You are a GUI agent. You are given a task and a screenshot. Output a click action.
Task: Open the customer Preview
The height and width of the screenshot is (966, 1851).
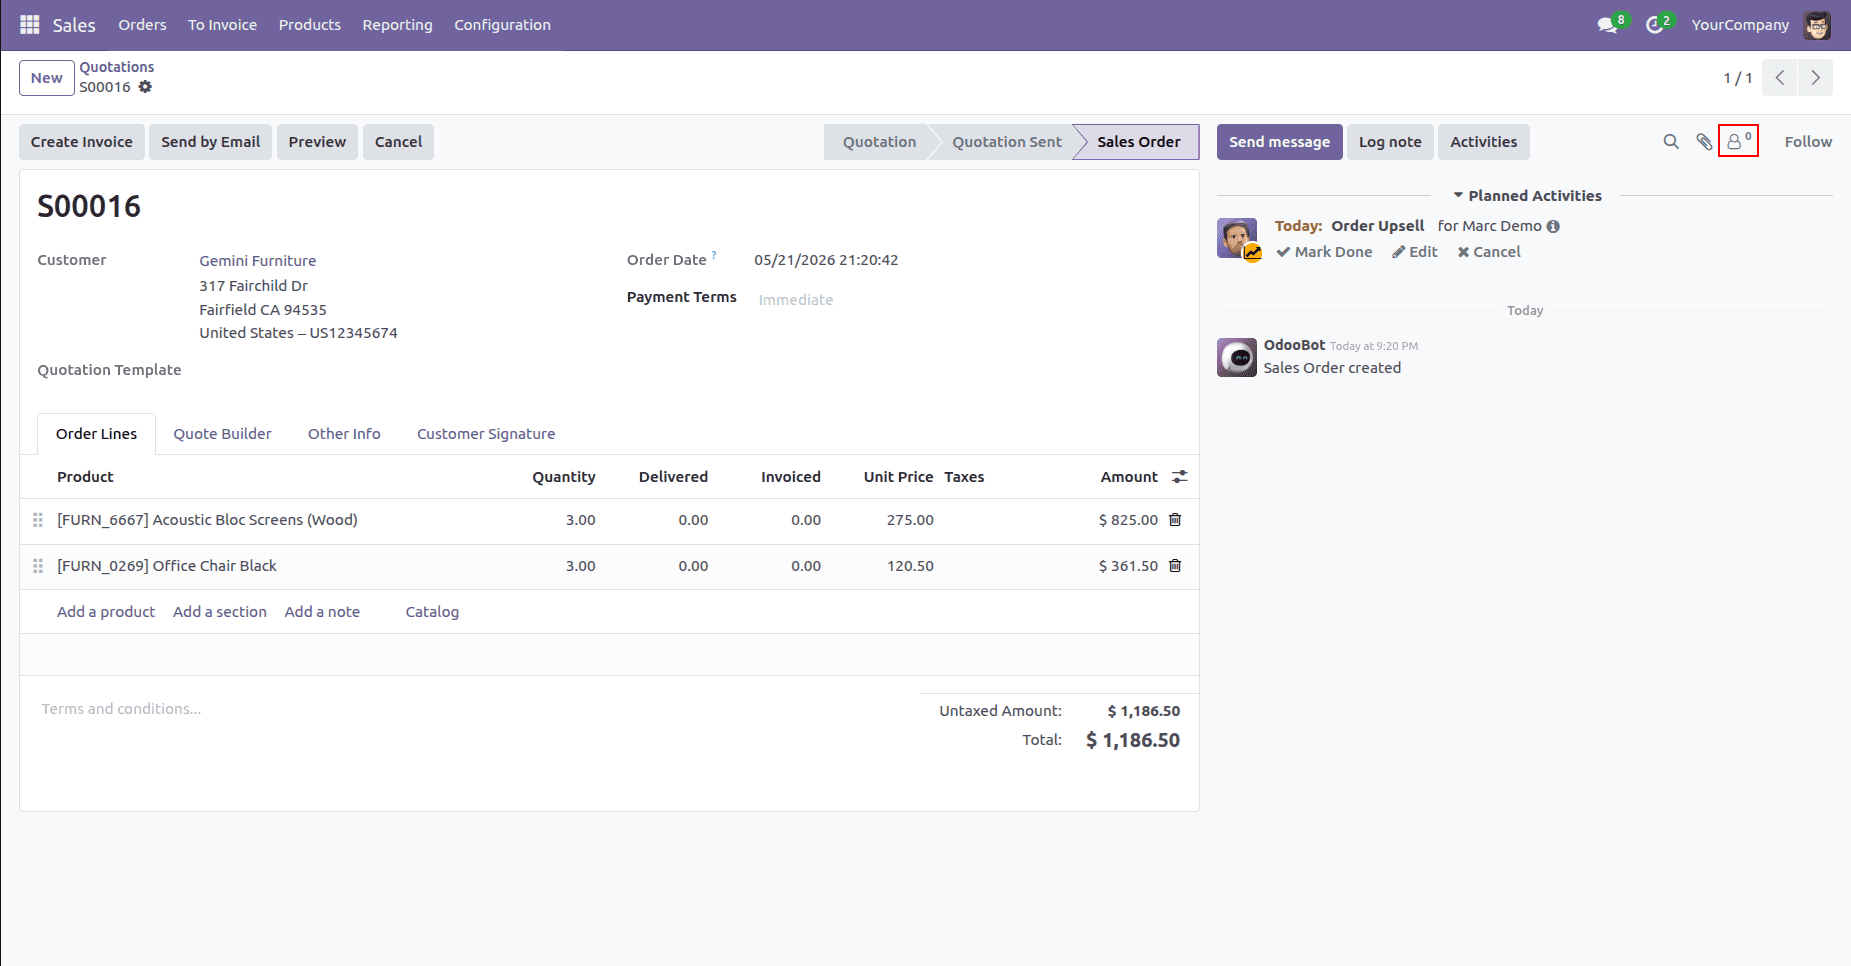(x=317, y=142)
